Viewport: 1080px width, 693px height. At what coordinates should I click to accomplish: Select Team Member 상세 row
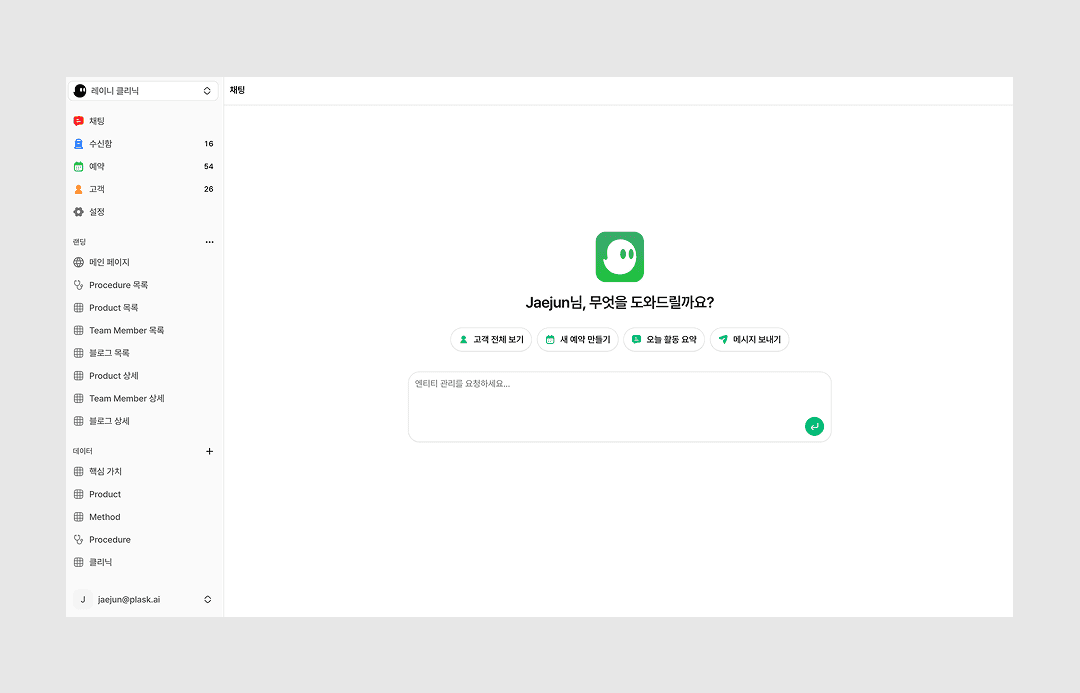pyautogui.click(x=143, y=399)
